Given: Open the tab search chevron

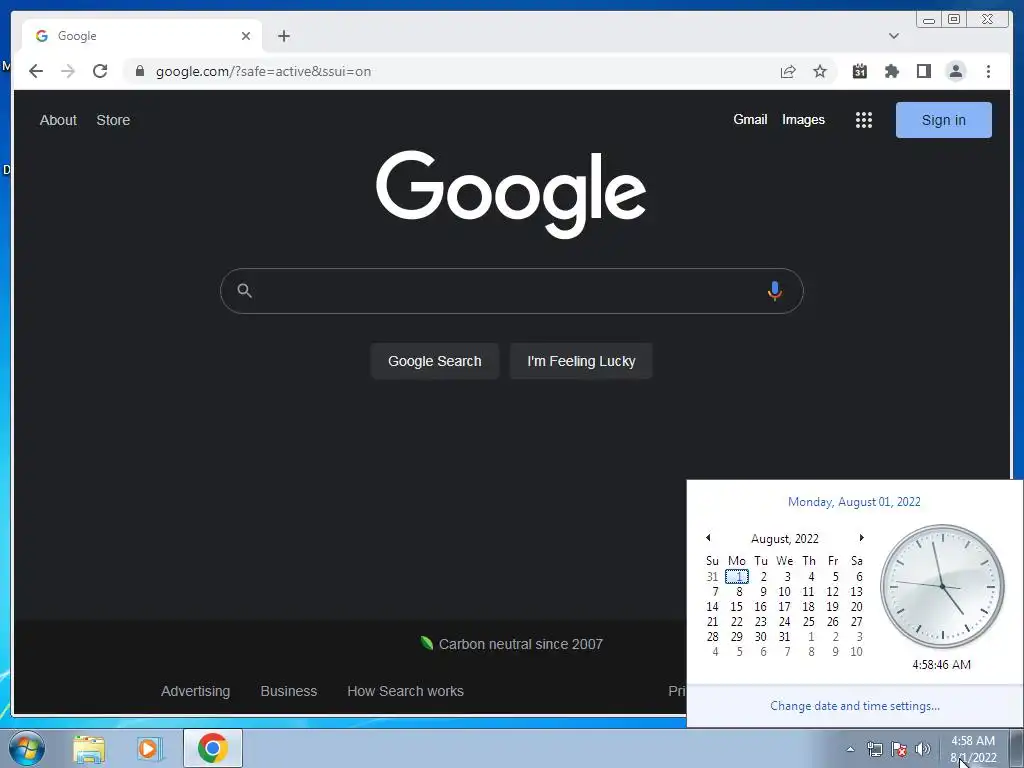Looking at the screenshot, I should (894, 36).
